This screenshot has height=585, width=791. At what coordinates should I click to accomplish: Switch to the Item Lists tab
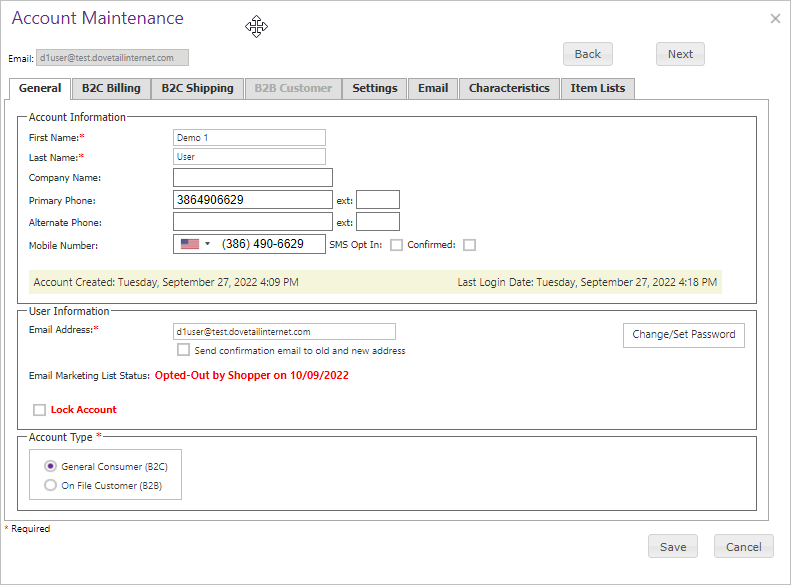597,88
